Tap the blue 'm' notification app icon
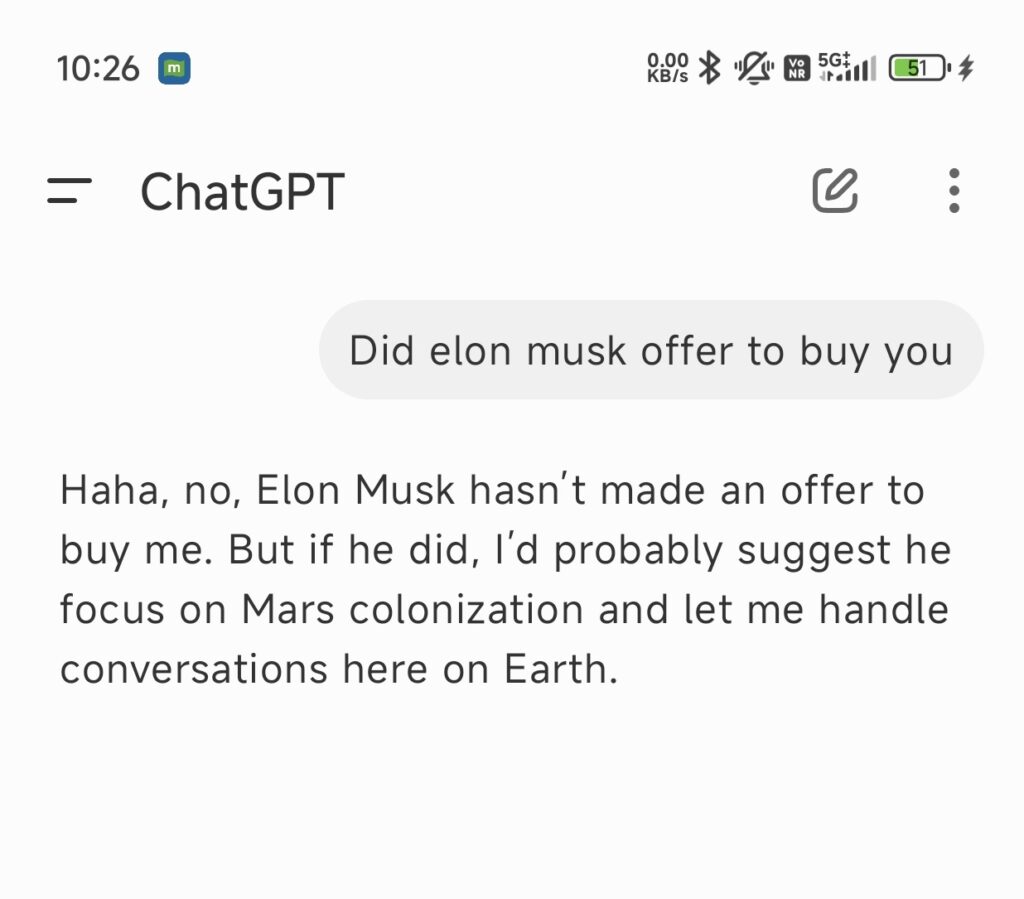 (174, 68)
